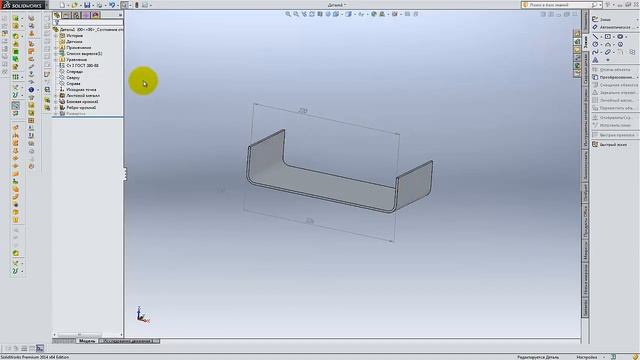Open the Исследование движения 1 tab
This screenshot has height=360, width=640.
129,341
